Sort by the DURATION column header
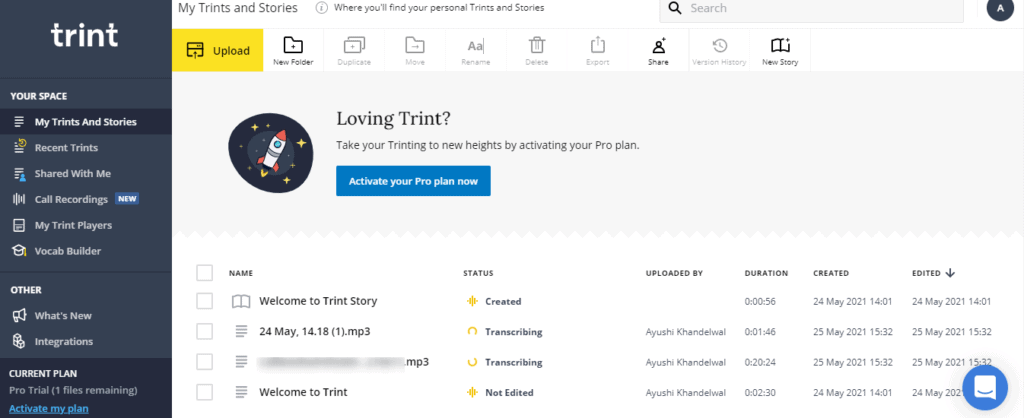 click(x=766, y=273)
